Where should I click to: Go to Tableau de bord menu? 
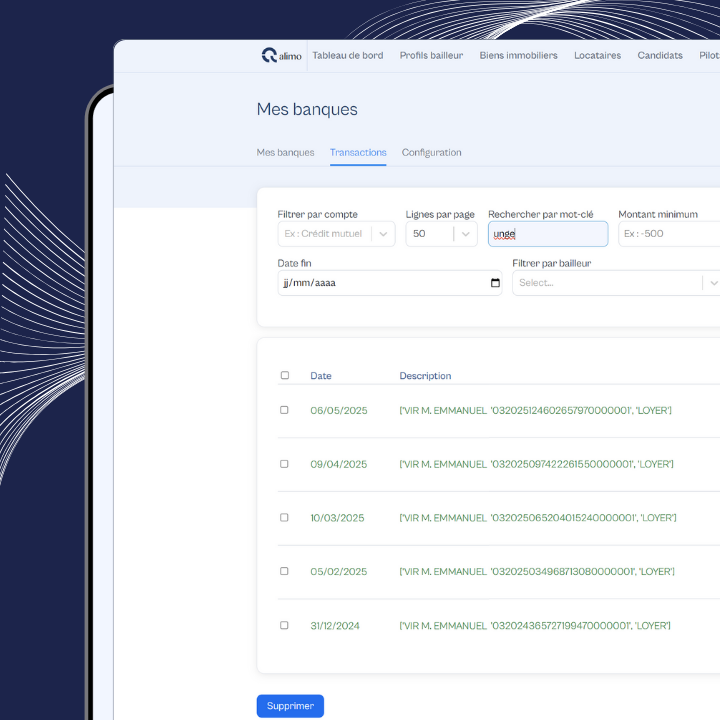347,56
